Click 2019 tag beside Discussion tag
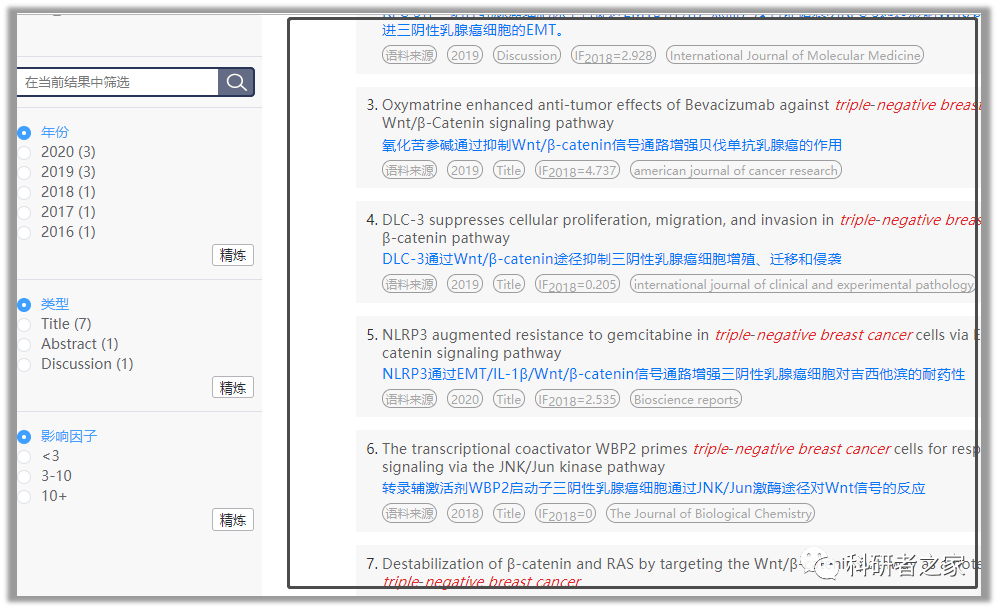998x609 pixels. point(465,55)
